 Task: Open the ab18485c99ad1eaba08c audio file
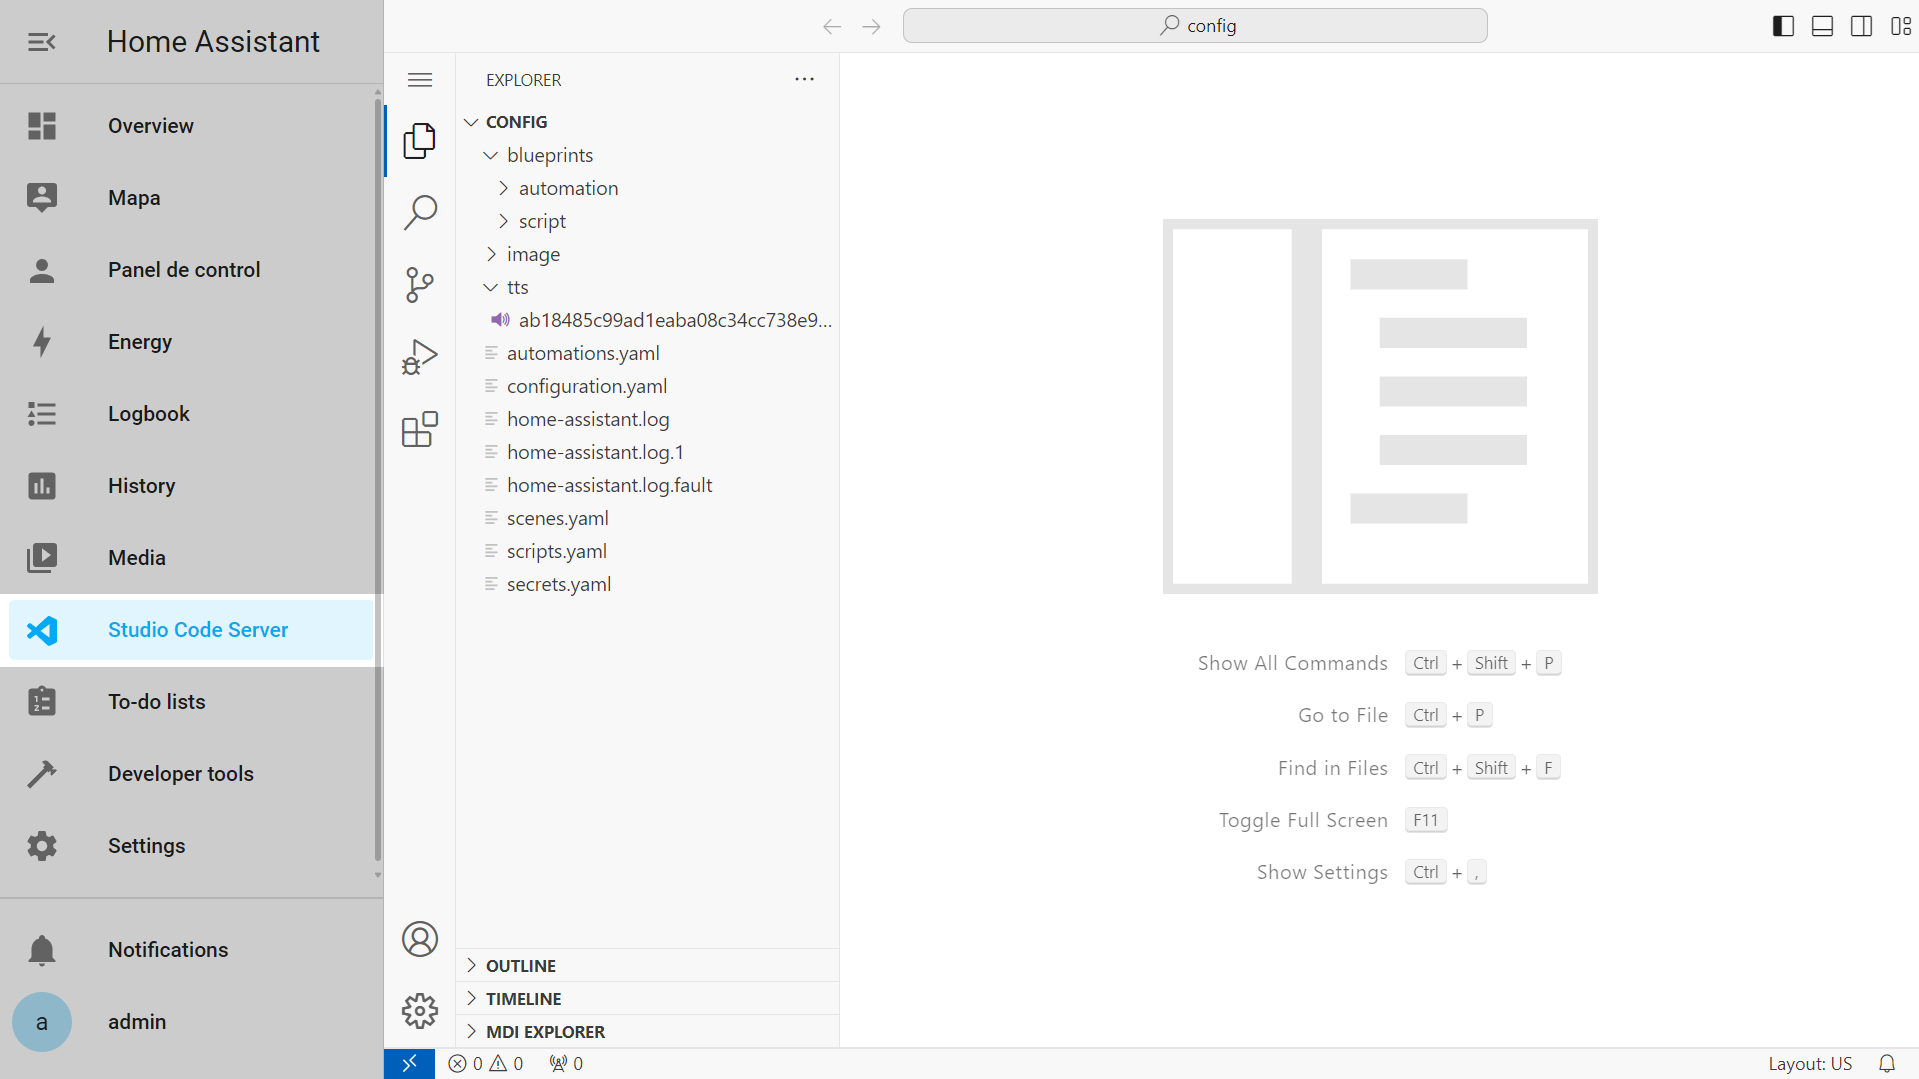[x=647, y=320]
